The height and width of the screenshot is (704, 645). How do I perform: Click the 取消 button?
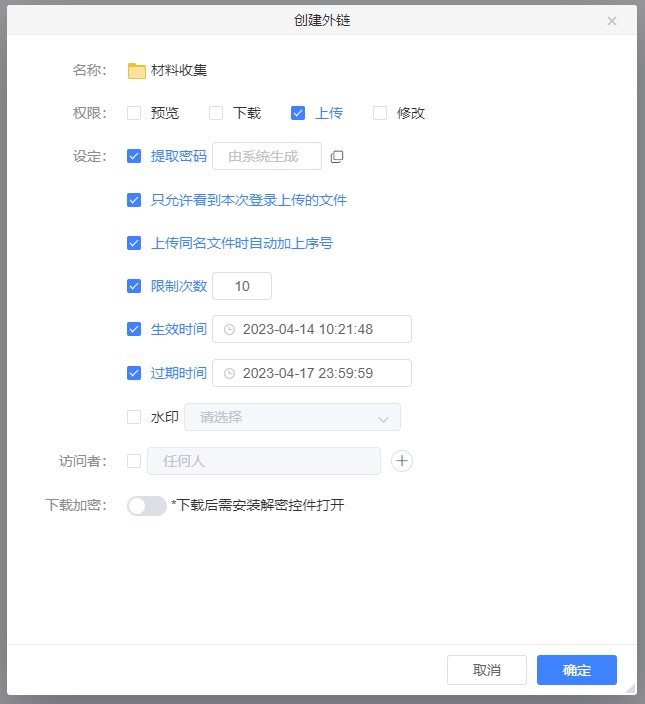[x=486, y=670]
